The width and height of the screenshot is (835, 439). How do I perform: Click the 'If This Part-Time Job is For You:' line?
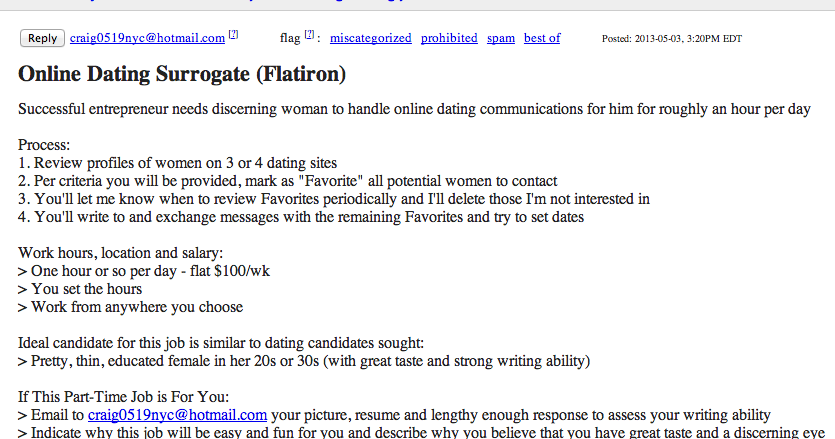coord(124,397)
